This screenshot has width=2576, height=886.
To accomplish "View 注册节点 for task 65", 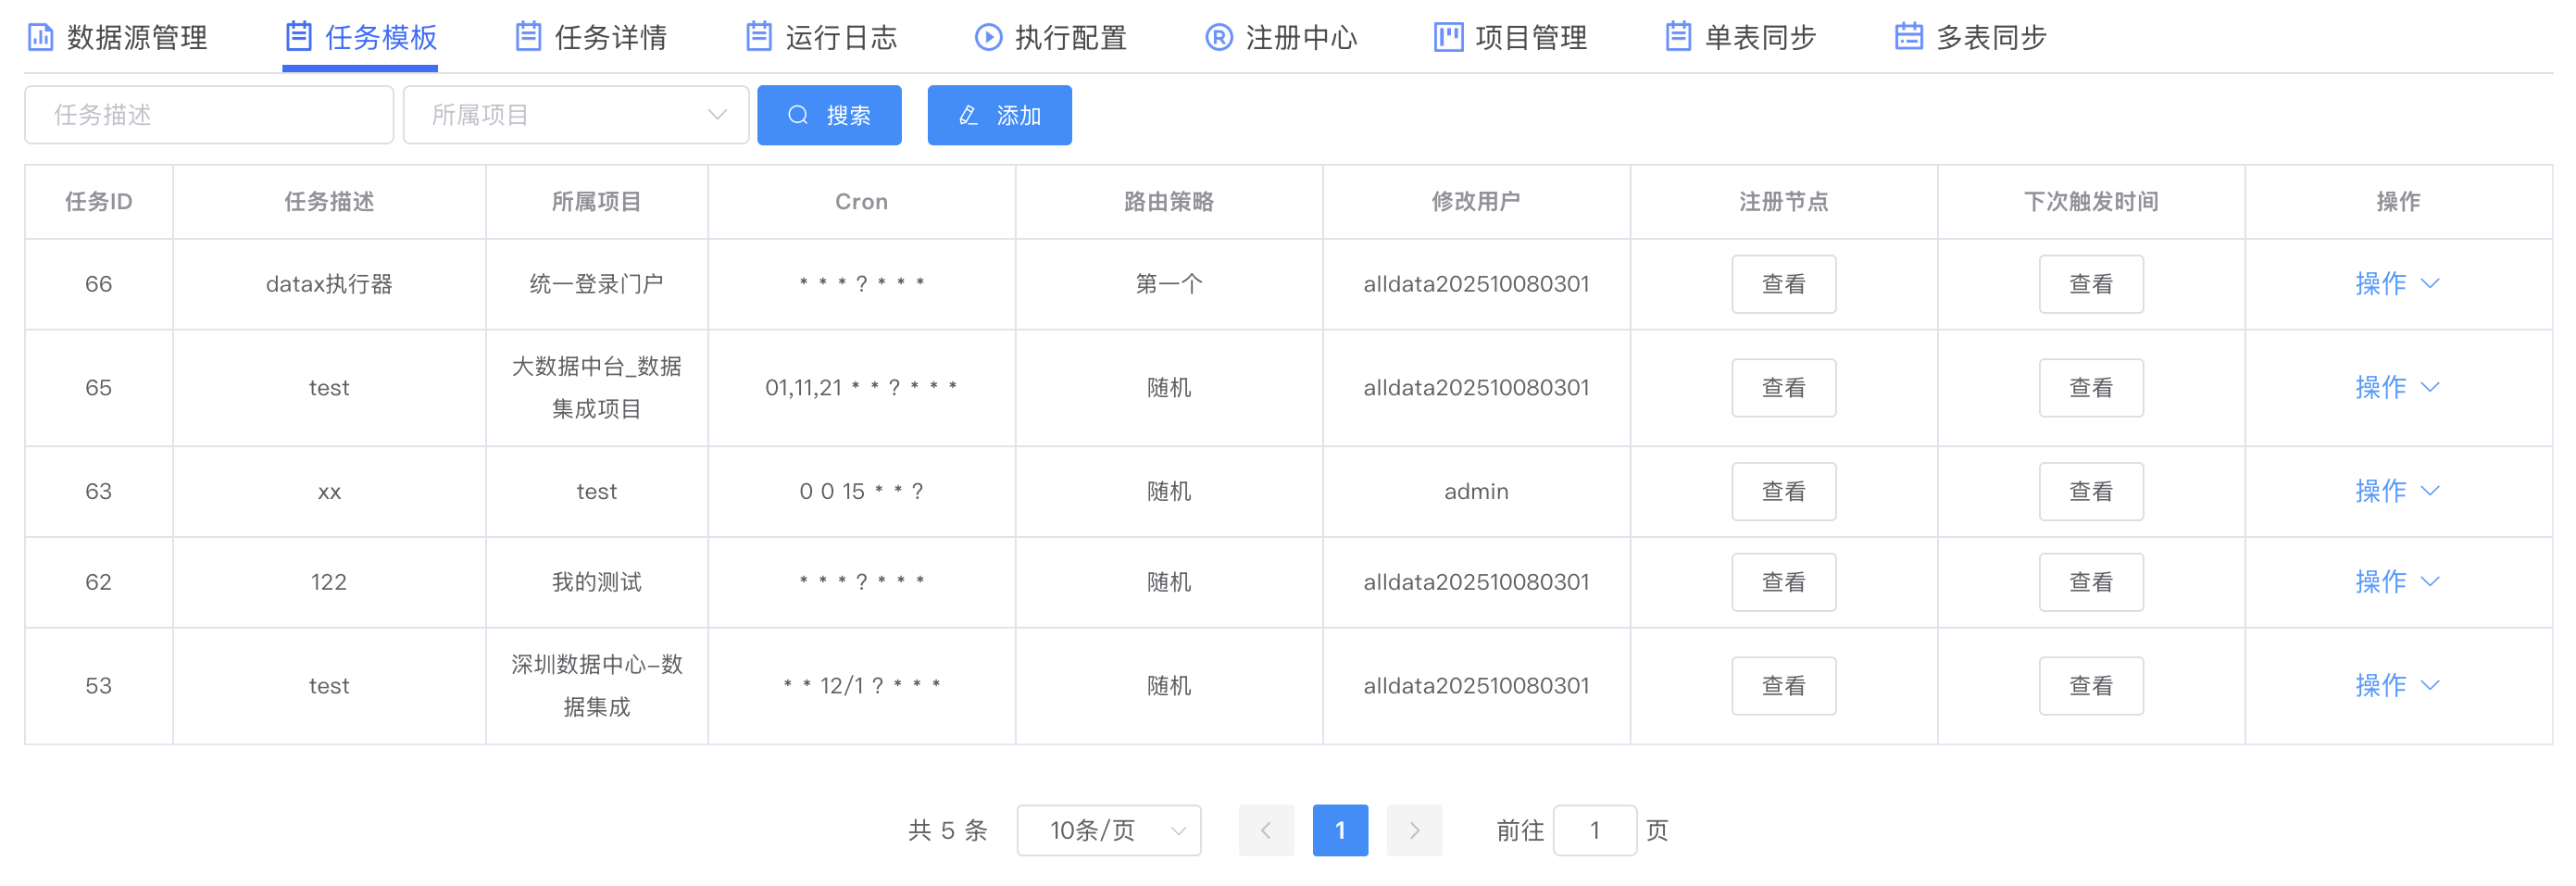I will [x=1783, y=388].
